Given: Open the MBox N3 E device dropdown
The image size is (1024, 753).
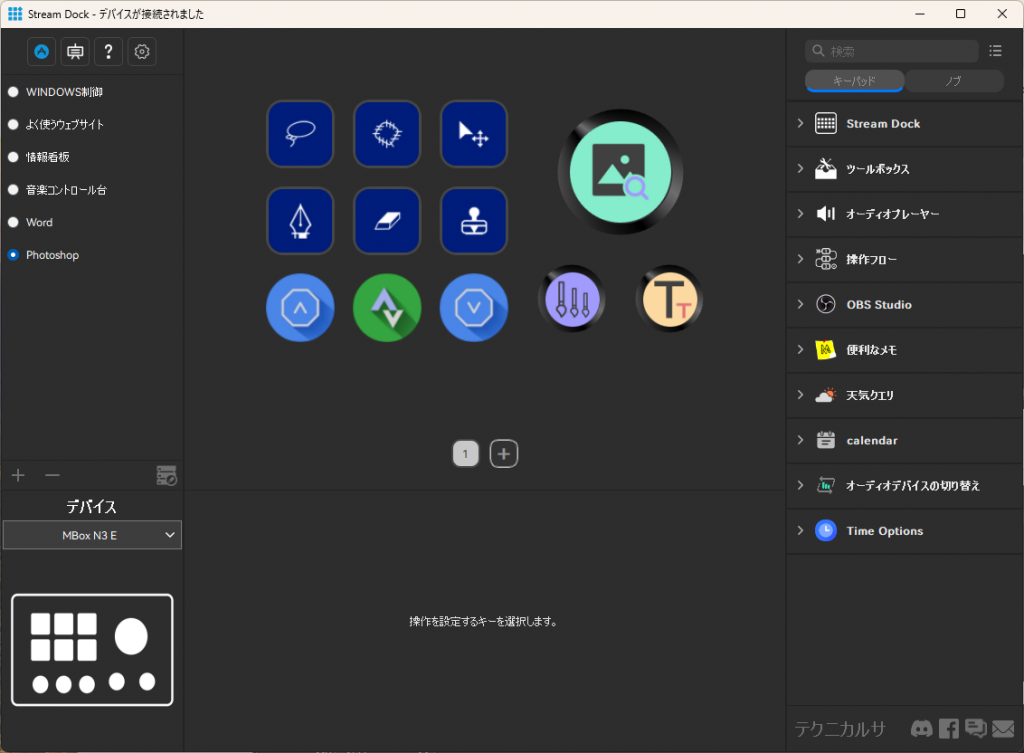Looking at the screenshot, I should coord(92,535).
